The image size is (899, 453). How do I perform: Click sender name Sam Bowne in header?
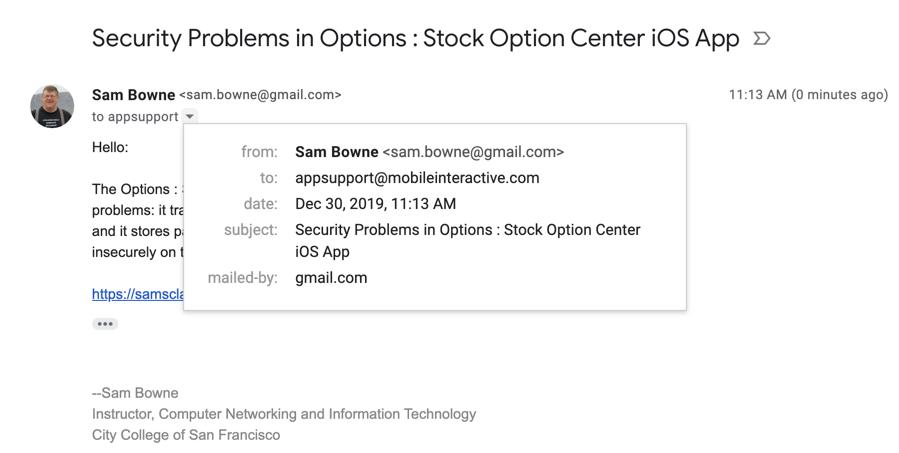pos(133,95)
